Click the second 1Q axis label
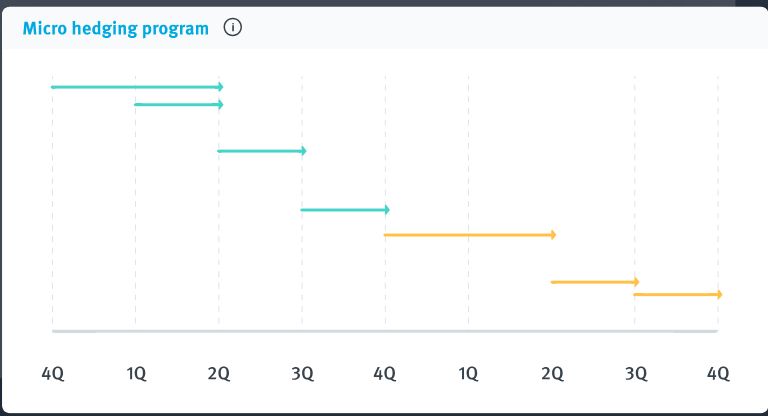This screenshot has width=768, height=416. (x=468, y=374)
